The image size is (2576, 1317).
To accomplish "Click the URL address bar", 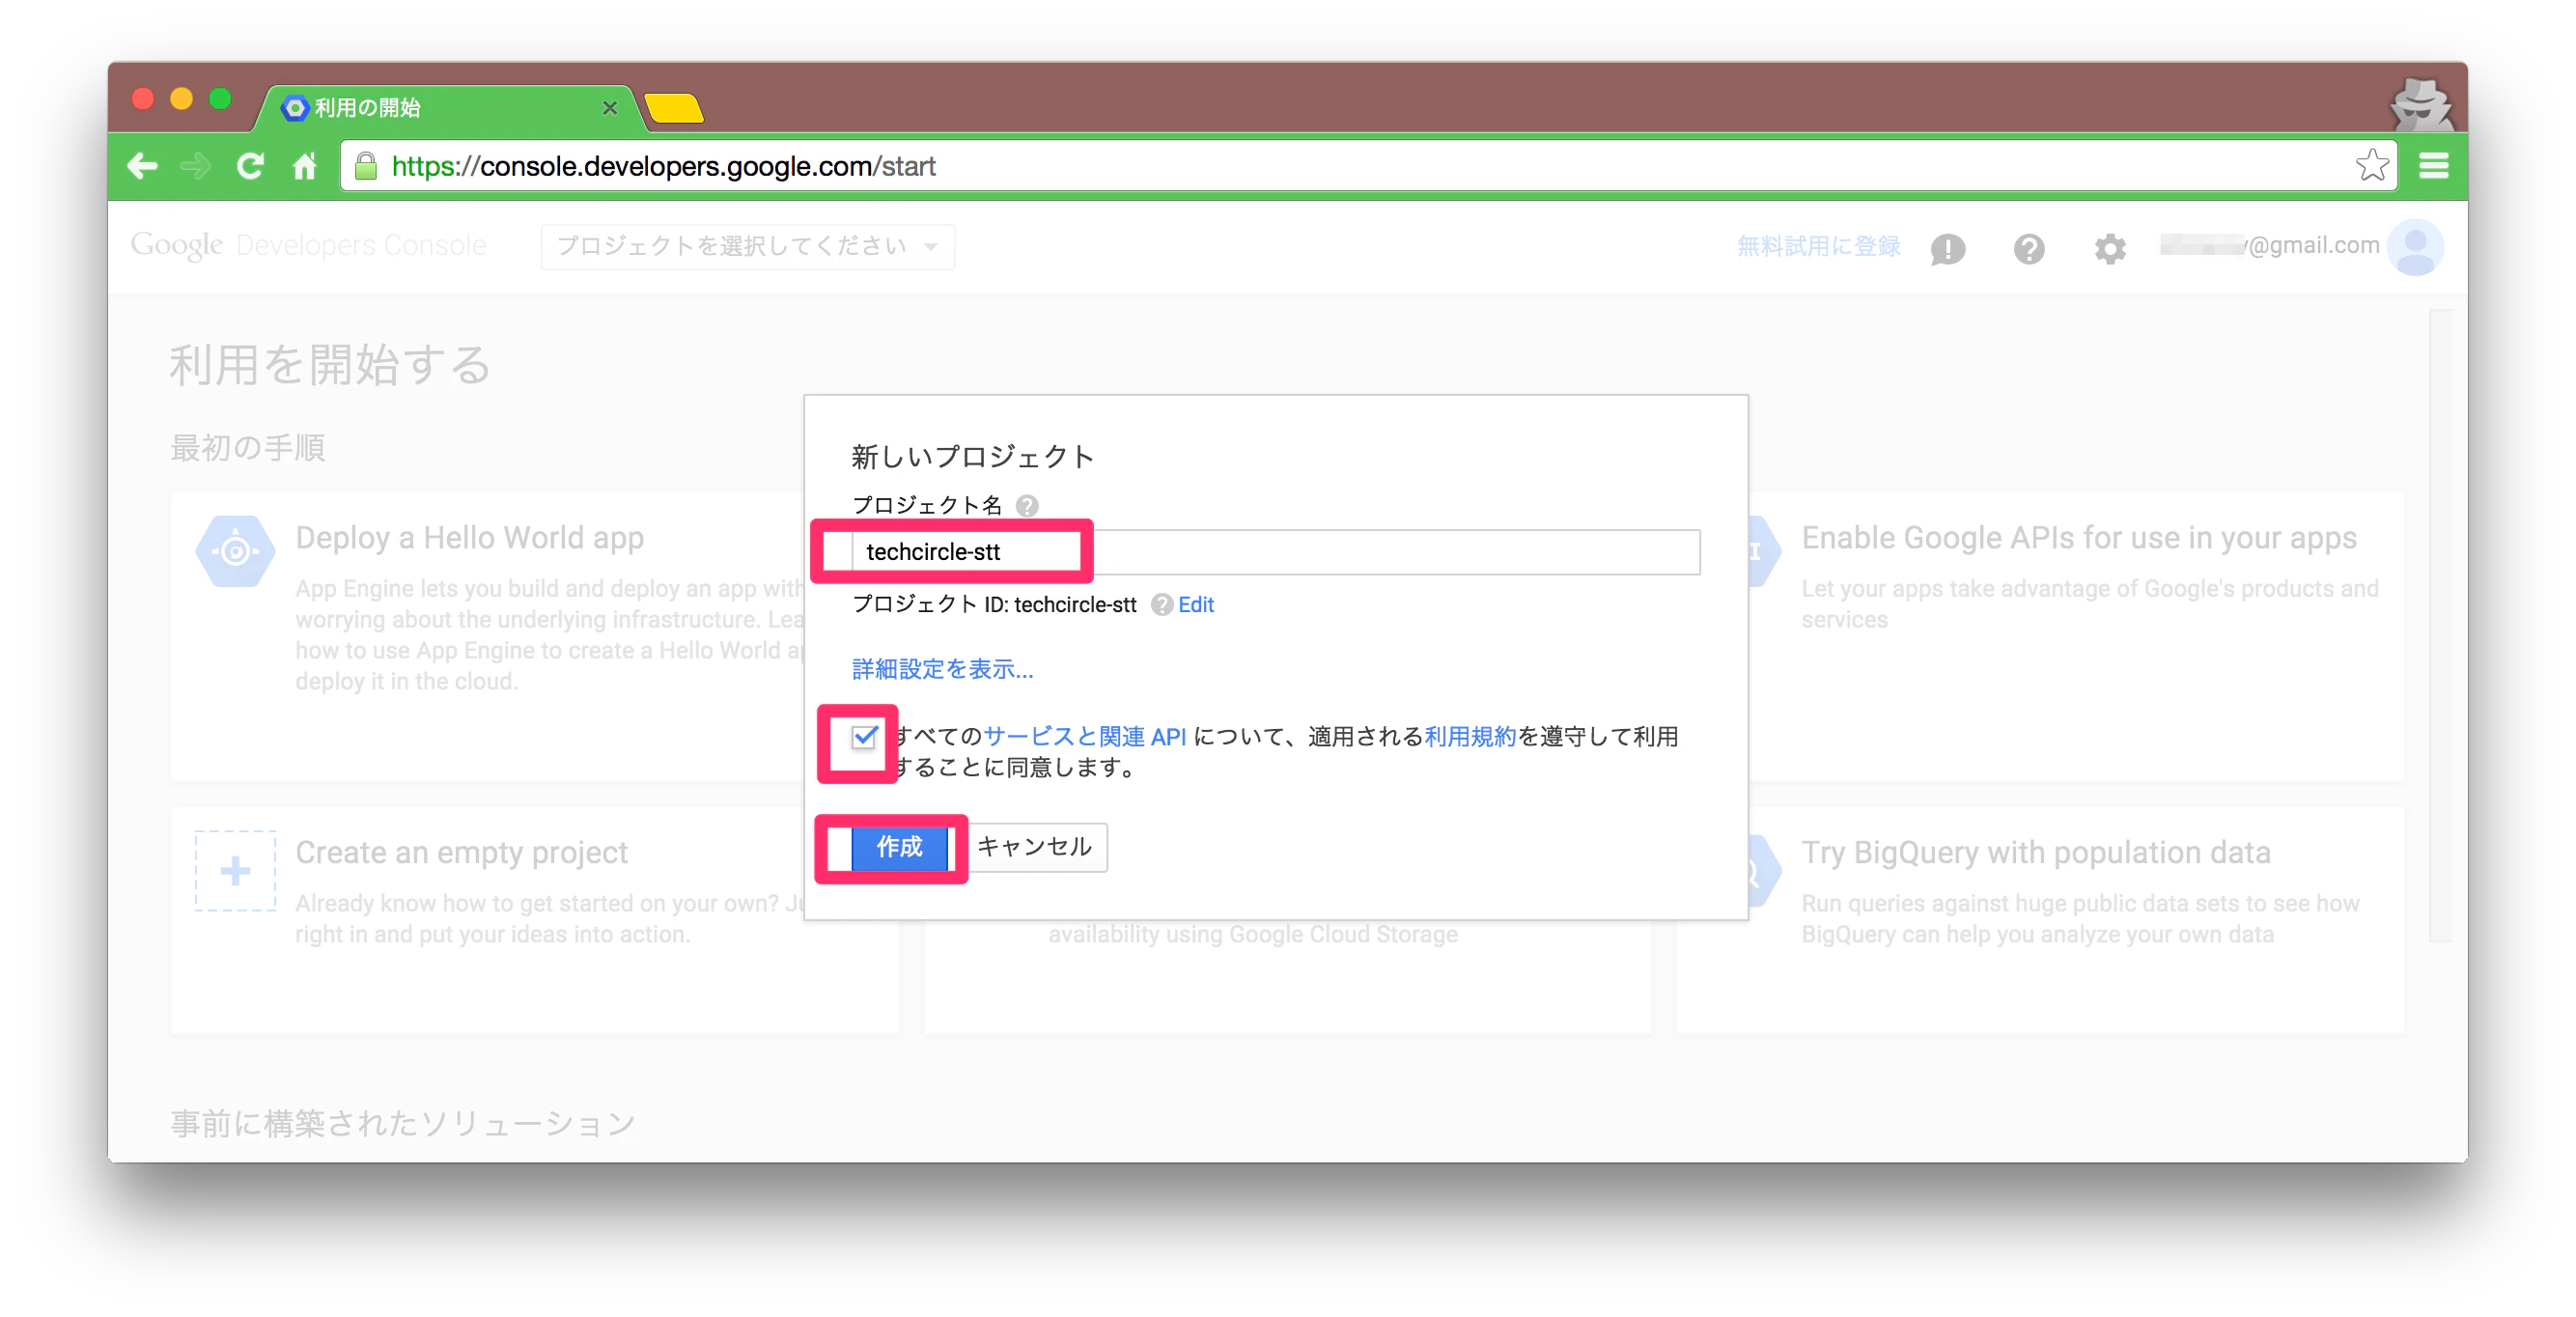I will (x=1366, y=166).
